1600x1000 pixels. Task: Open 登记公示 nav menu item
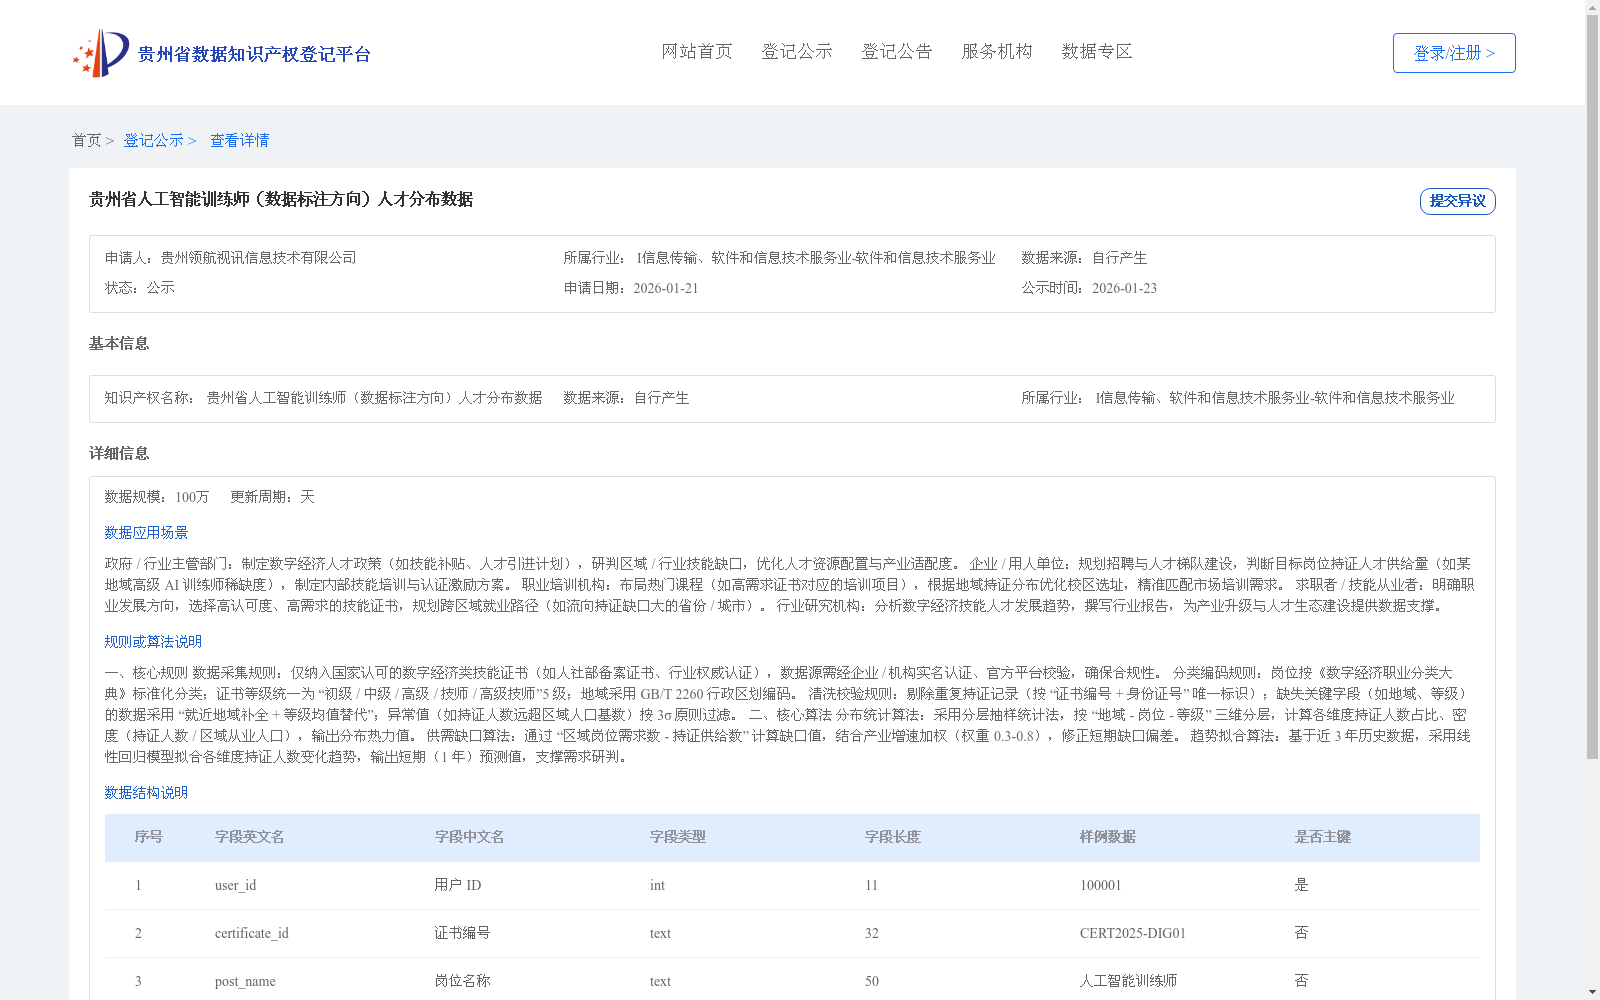pyautogui.click(x=797, y=52)
